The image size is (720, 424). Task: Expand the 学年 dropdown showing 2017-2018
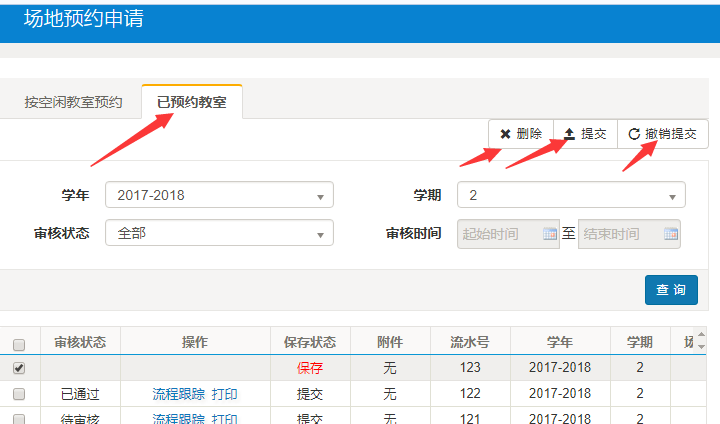220,195
